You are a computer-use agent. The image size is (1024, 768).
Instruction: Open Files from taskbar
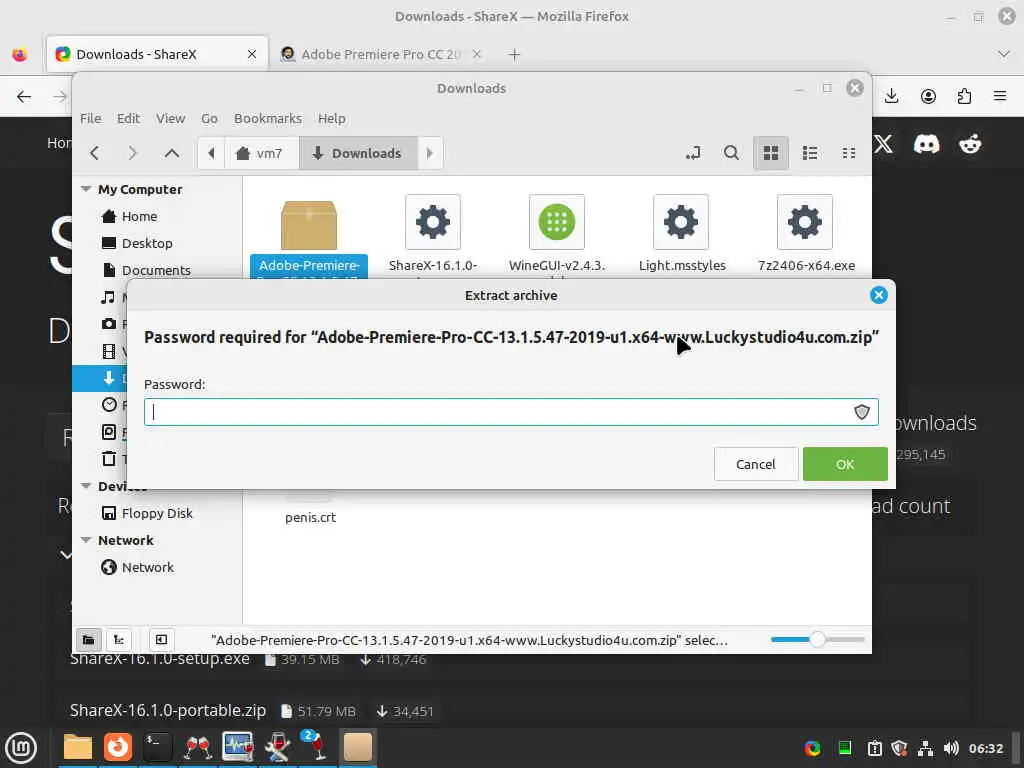point(78,747)
